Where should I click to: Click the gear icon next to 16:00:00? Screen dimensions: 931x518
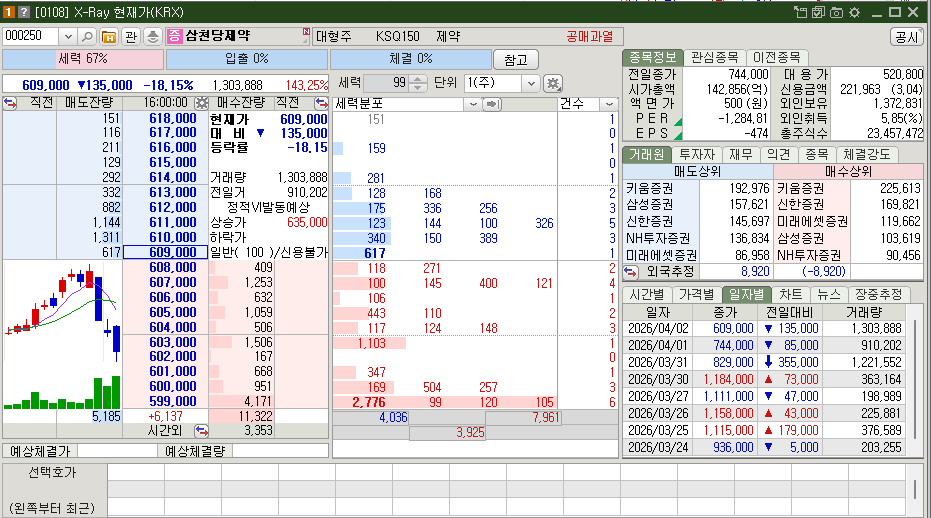pos(202,103)
